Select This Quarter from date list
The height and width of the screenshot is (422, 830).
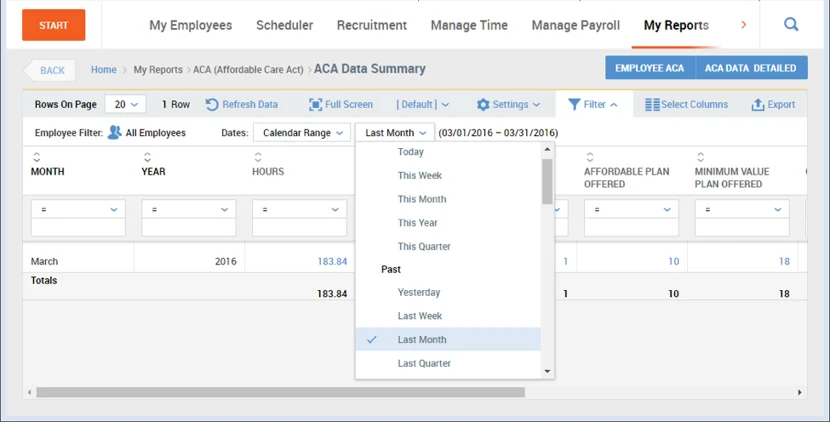(x=424, y=246)
